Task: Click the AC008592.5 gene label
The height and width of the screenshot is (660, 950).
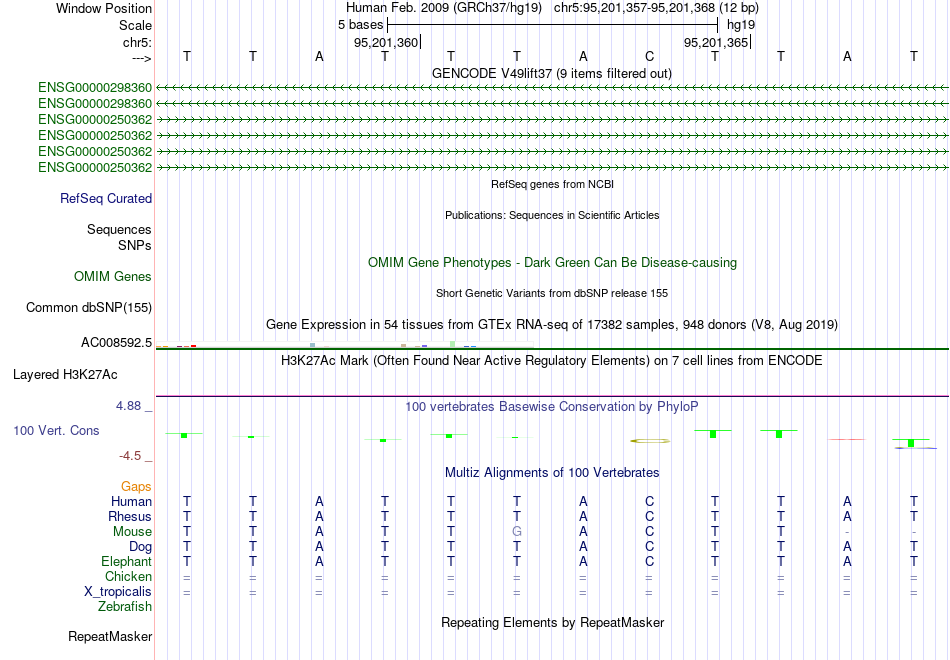Action: (x=116, y=343)
